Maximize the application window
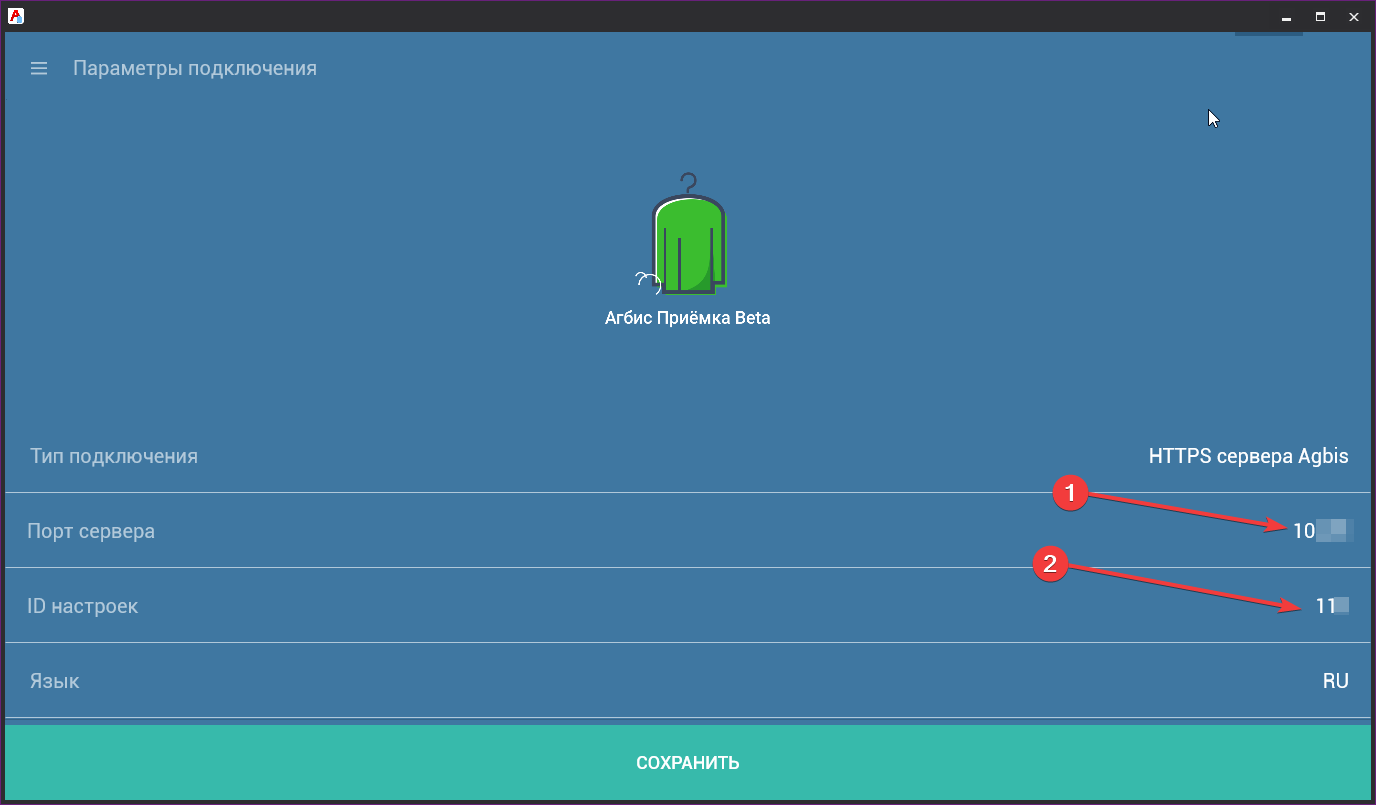The height and width of the screenshot is (805, 1376). [1320, 16]
